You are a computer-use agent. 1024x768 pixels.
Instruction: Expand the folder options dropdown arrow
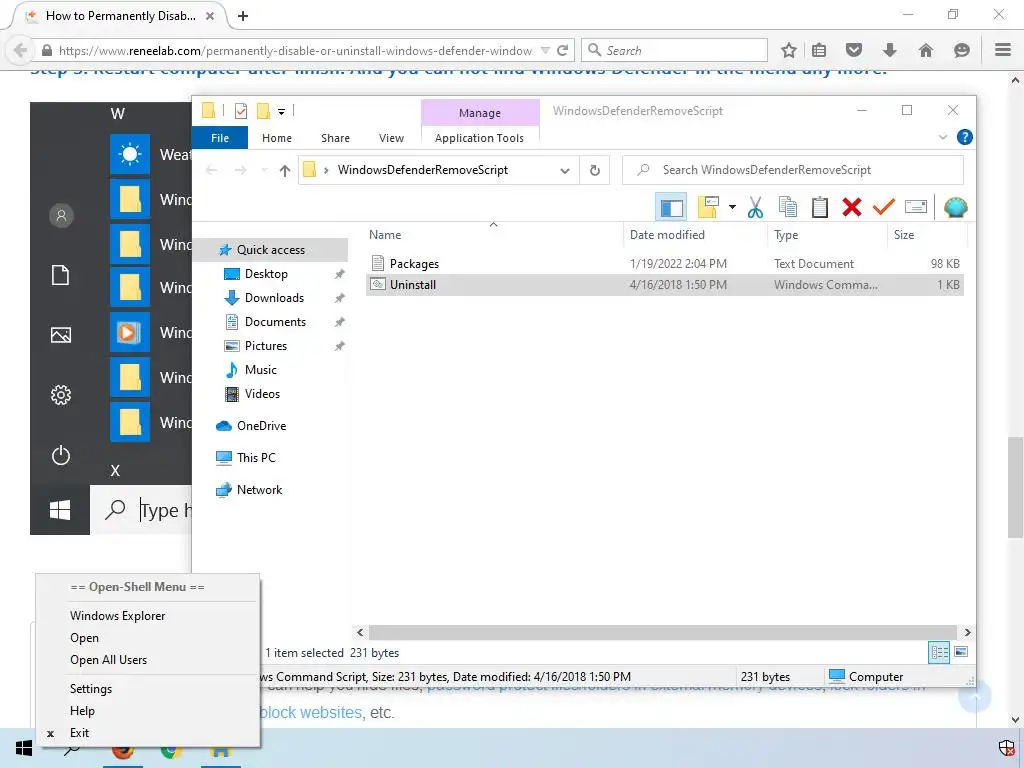pos(732,207)
